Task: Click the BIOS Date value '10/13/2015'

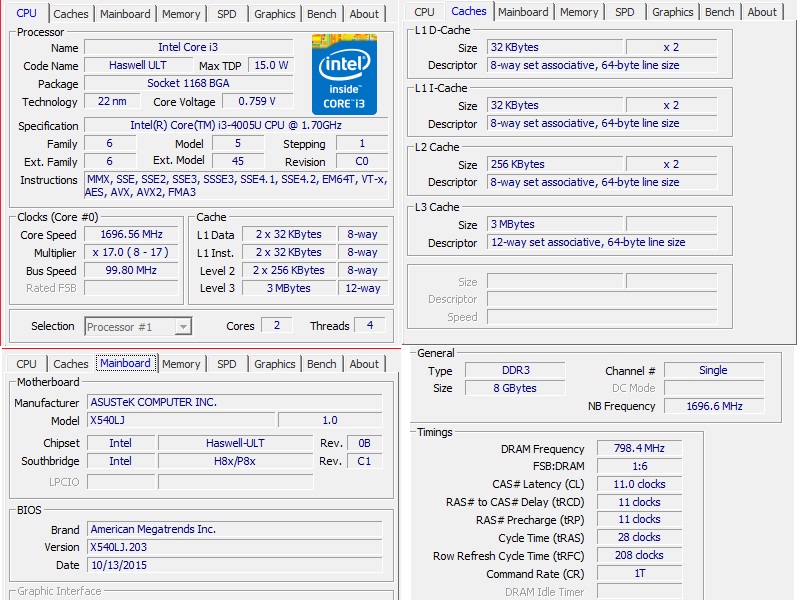Action: [235, 565]
